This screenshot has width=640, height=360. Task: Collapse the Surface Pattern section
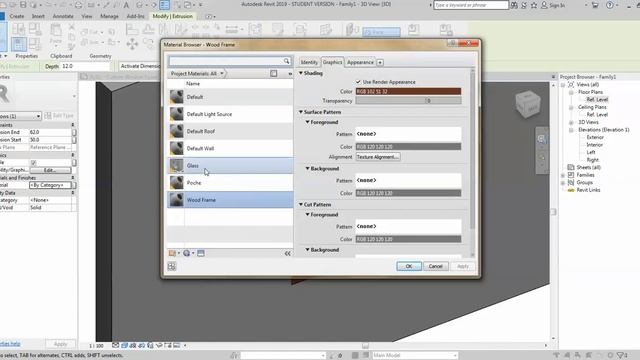(x=301, y=112)
